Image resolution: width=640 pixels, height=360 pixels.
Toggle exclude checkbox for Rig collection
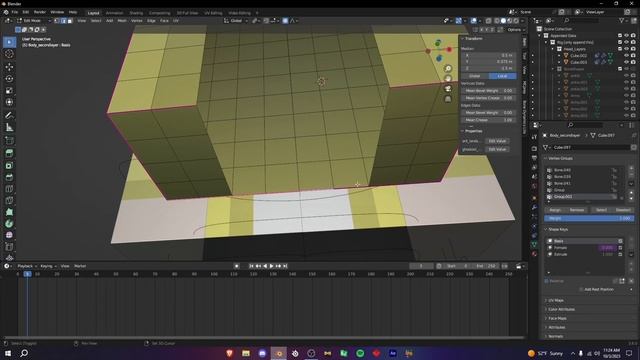[x=620, y=42]
